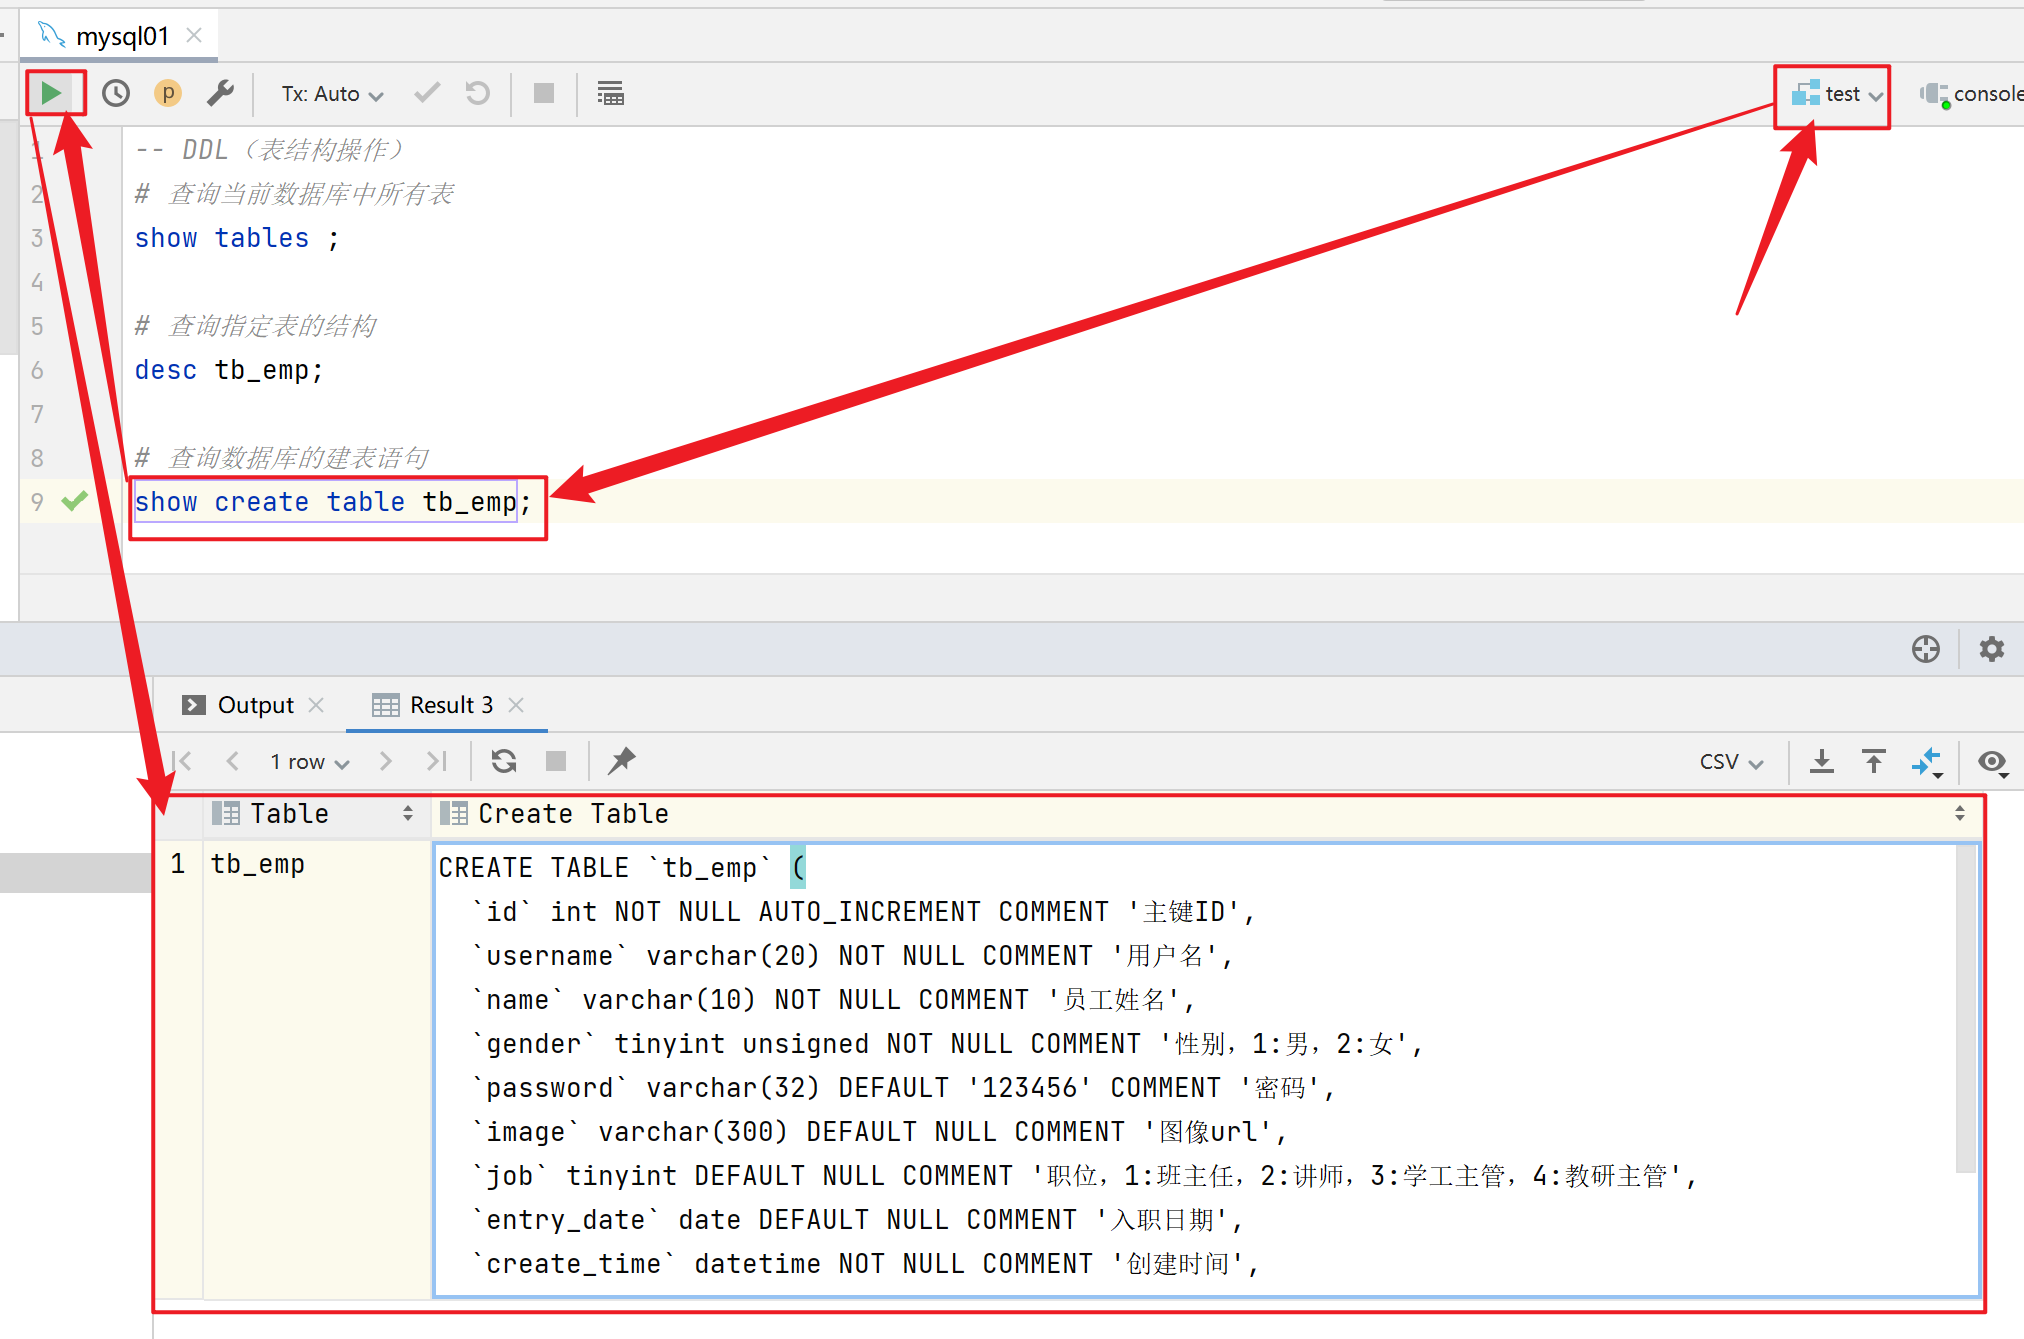2024x1339 pixels.
Task: Run the query with the green Execute button
Action: [x=51, y=93]
